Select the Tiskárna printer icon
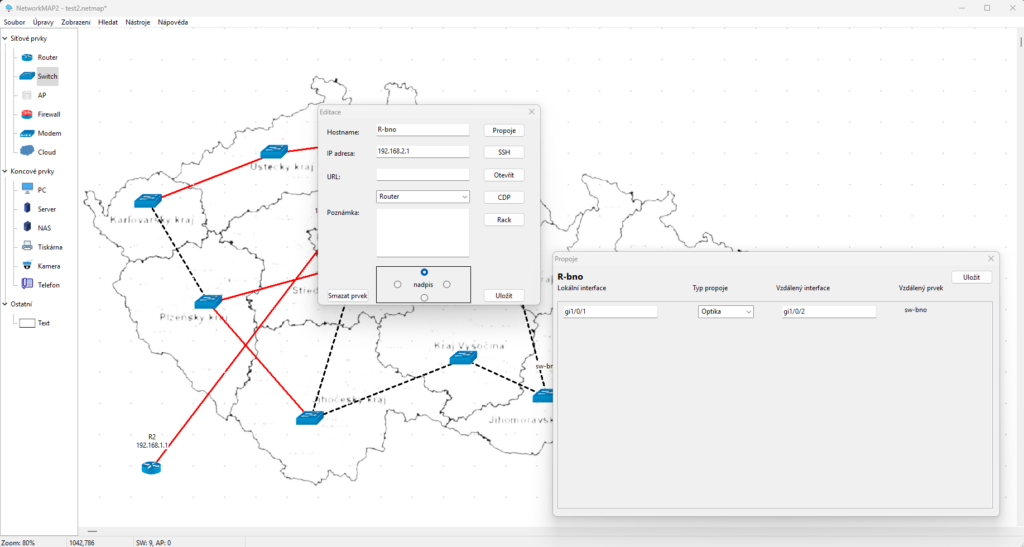This screenshot has width=1024, height=547. (27, 247)
